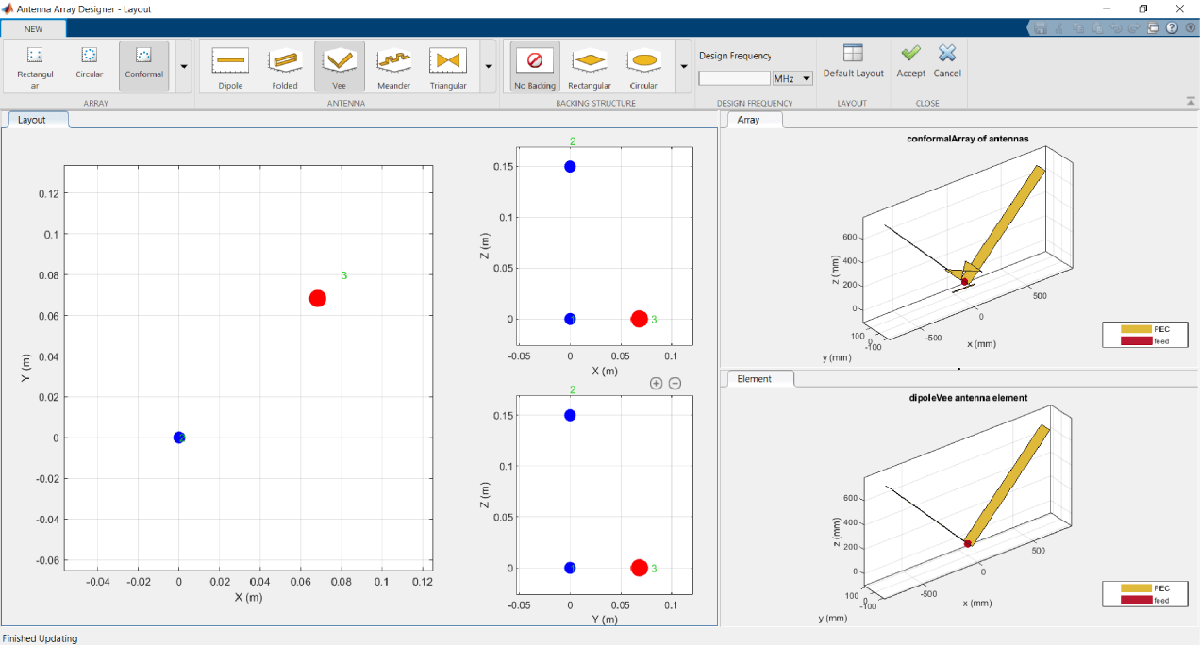Image resolution: width=1200 pixels, height=645 pixels.
Task: Select the Conformal array type
Action: [144, 66]
